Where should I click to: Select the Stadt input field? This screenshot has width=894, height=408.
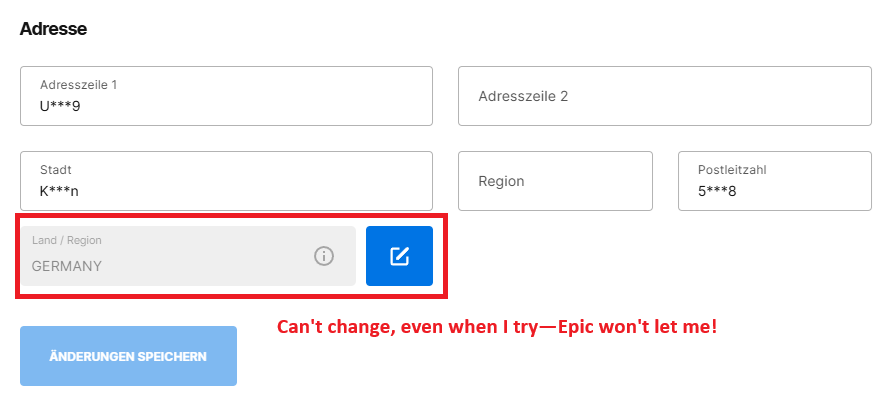(x=226, y=181)
